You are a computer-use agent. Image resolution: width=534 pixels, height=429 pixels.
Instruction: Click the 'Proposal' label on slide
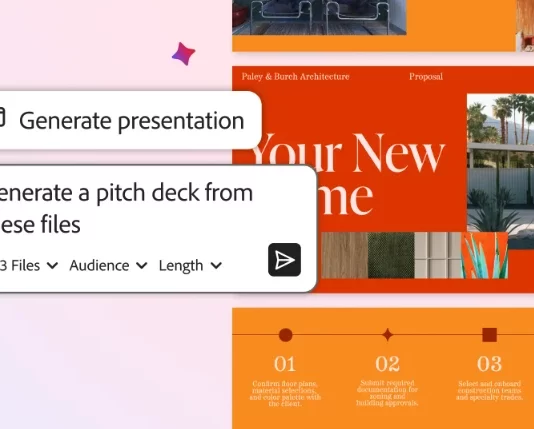pyautogui.click(x=426, y=77)
